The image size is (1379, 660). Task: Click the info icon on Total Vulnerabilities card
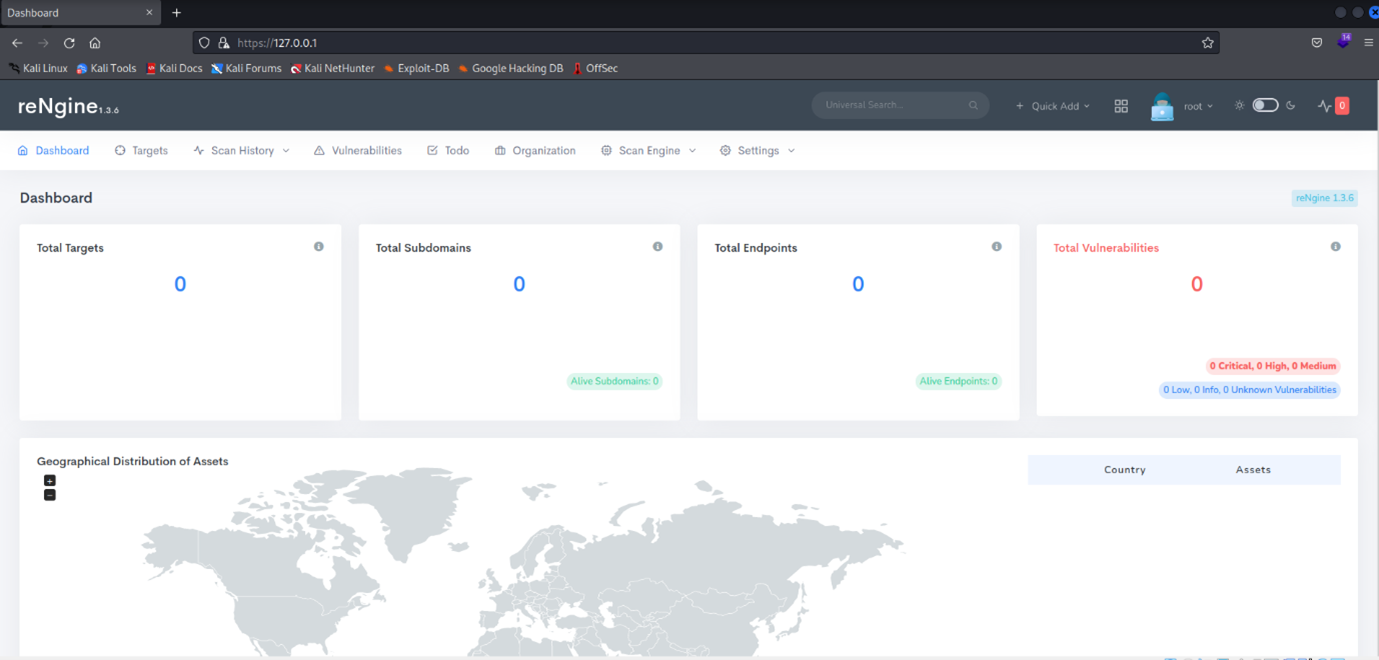(1336, 245)
